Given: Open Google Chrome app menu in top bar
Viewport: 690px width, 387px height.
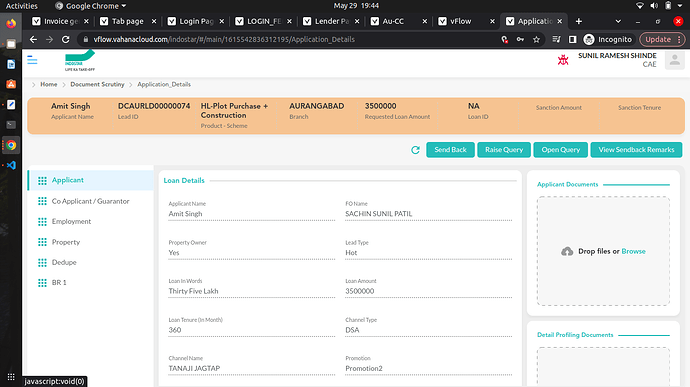Looking at the screenshot, I should [91, 6].
